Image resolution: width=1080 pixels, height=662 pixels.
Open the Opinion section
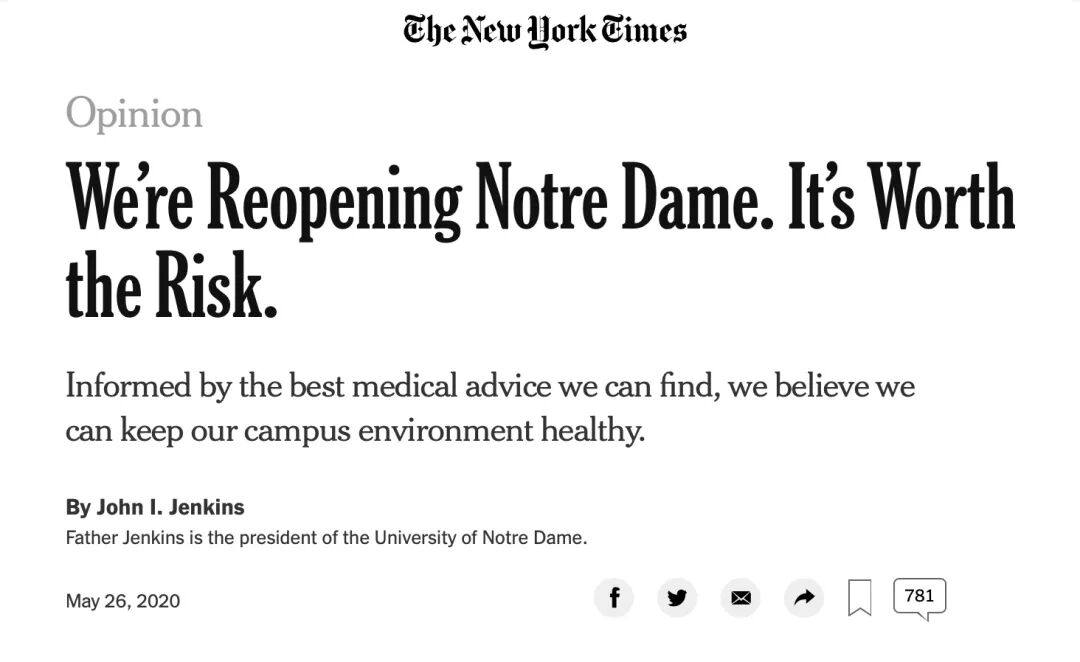(x=134, y=114)
